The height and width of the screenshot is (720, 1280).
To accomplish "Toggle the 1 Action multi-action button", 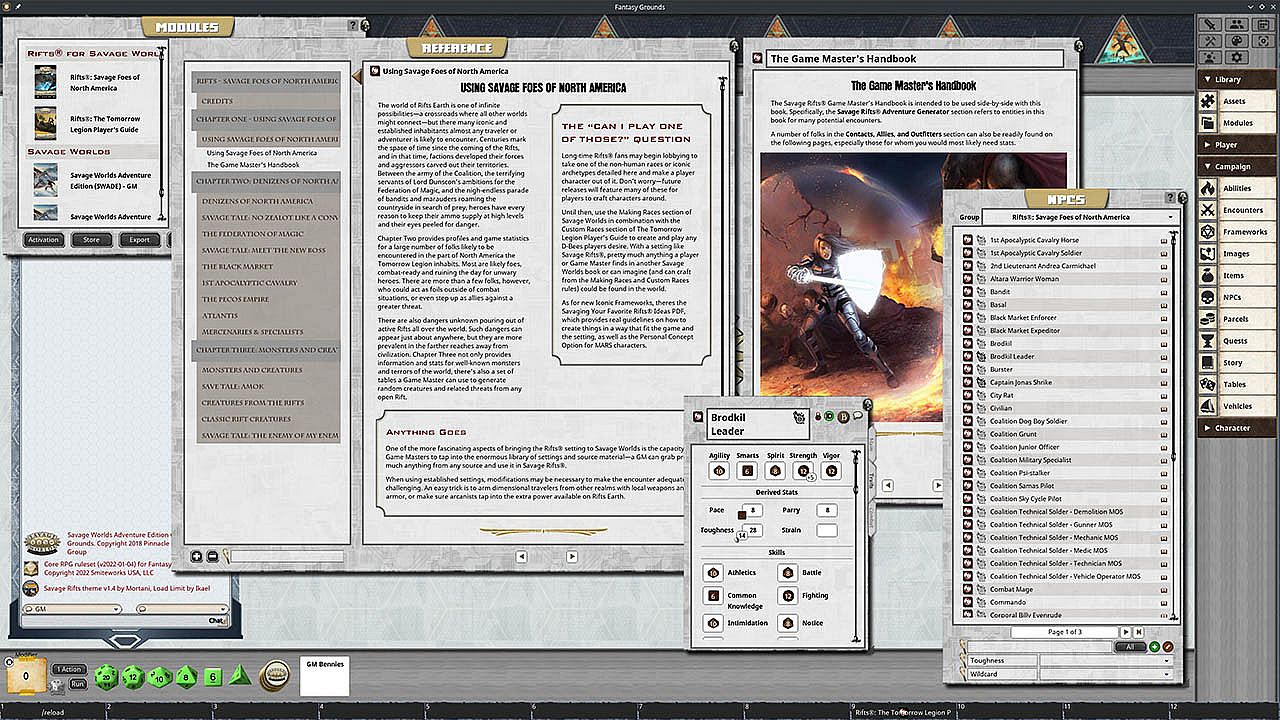I will pos(69,669).
